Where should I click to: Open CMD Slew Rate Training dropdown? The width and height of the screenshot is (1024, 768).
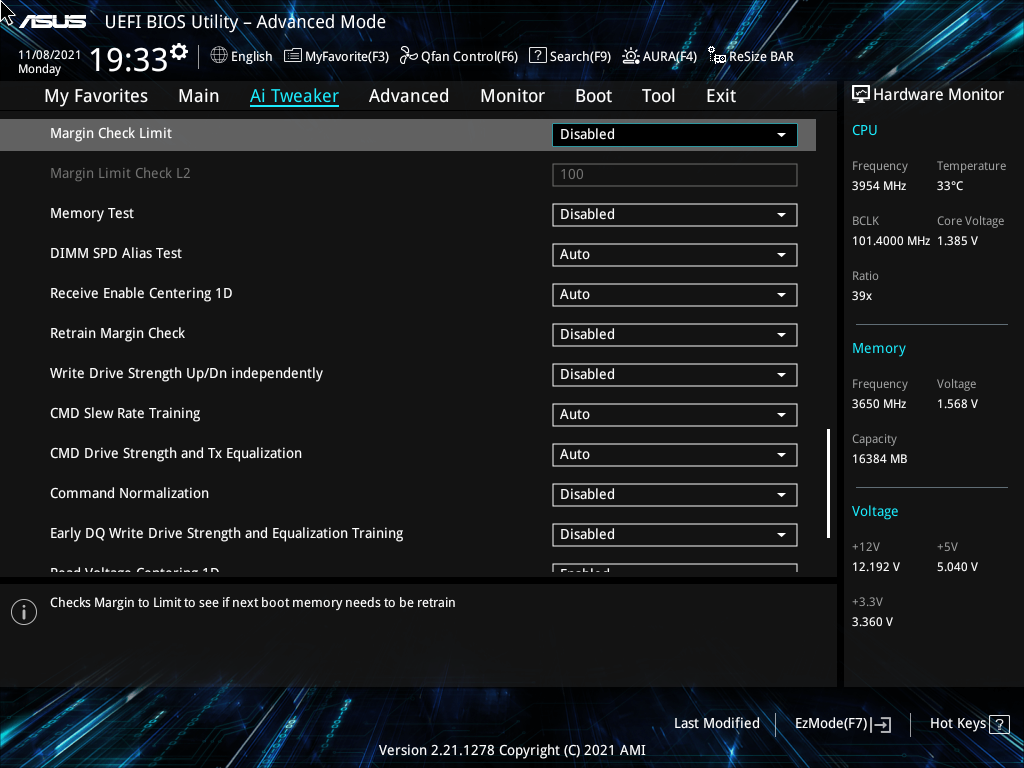point(675,415)
